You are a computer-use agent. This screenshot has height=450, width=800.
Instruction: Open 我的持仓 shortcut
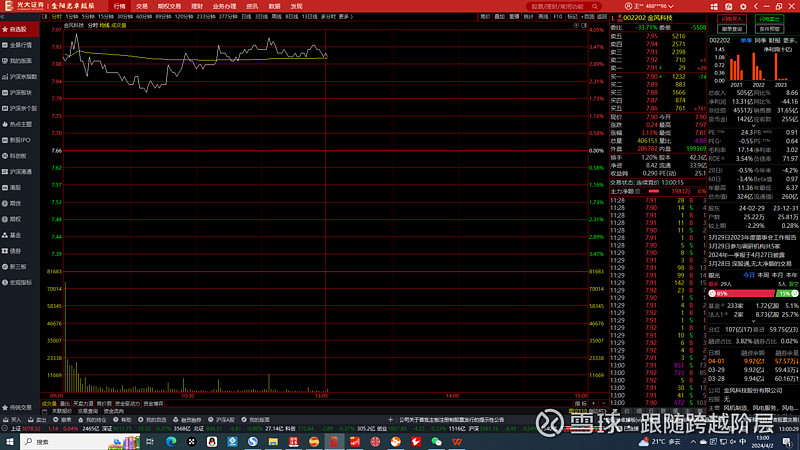click(x=92, y=420)
